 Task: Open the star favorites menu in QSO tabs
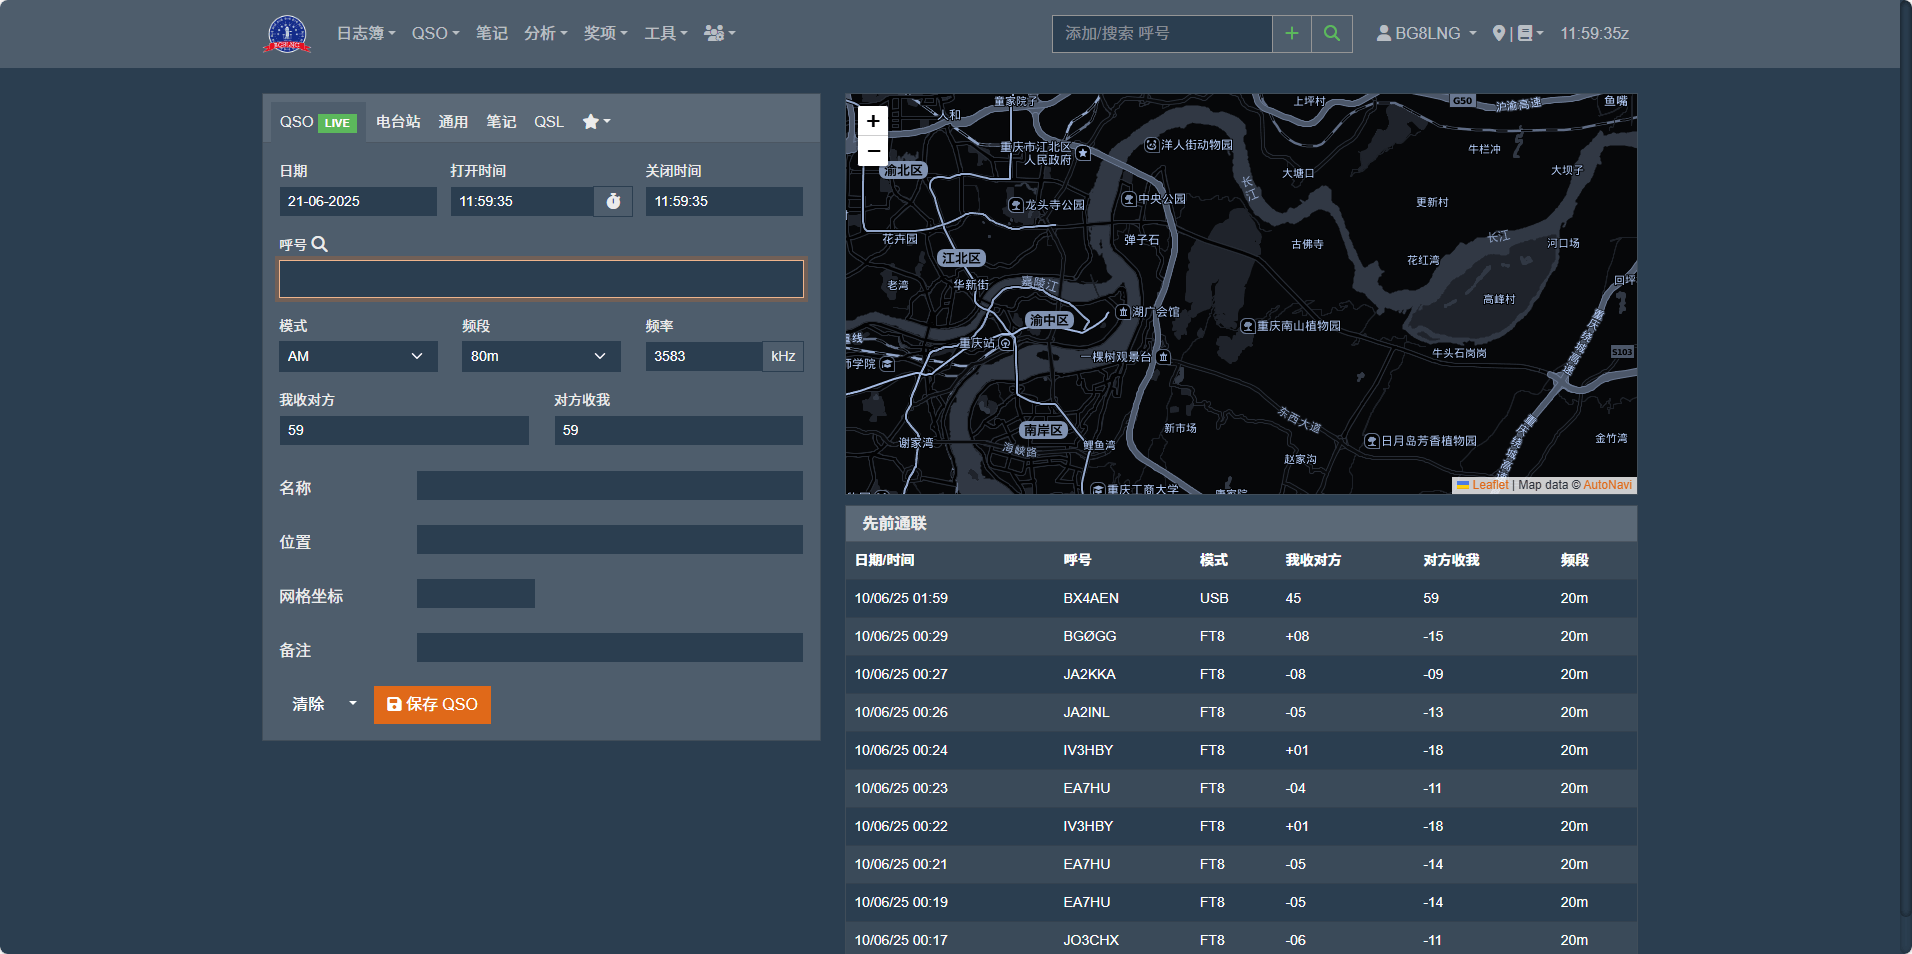[596, 121]
